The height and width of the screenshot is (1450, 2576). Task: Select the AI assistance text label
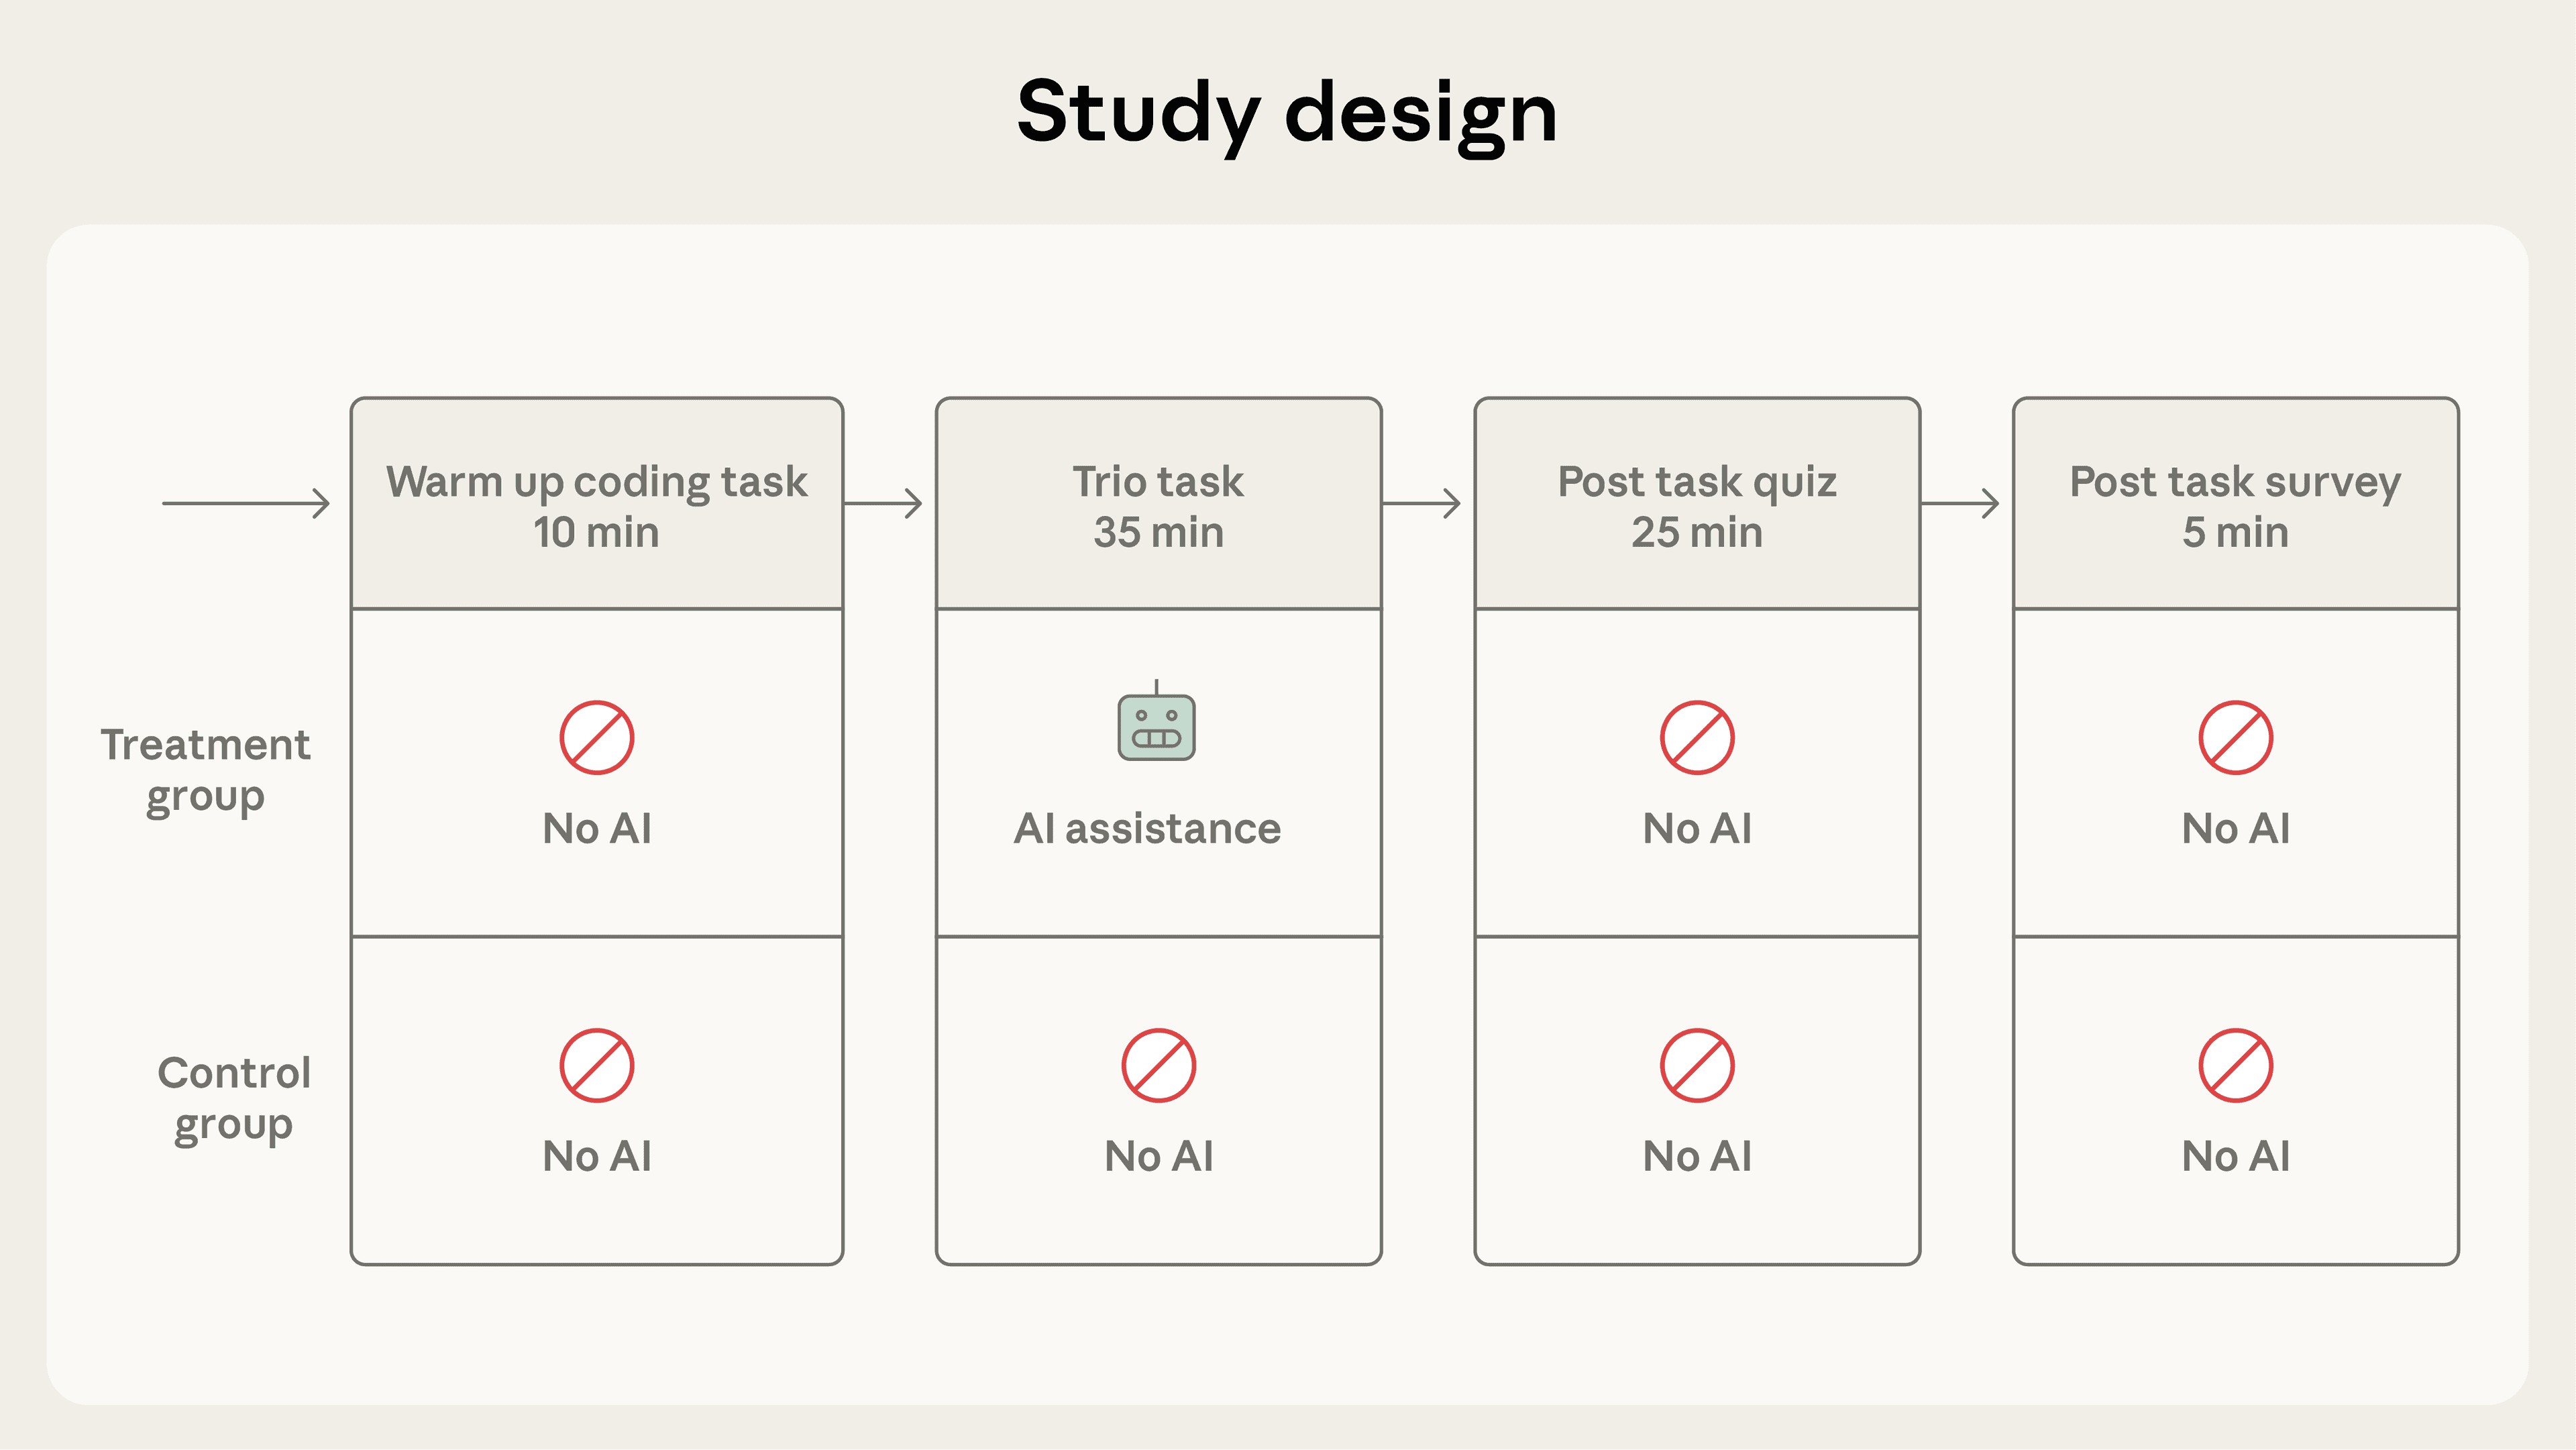(1148, 828)
